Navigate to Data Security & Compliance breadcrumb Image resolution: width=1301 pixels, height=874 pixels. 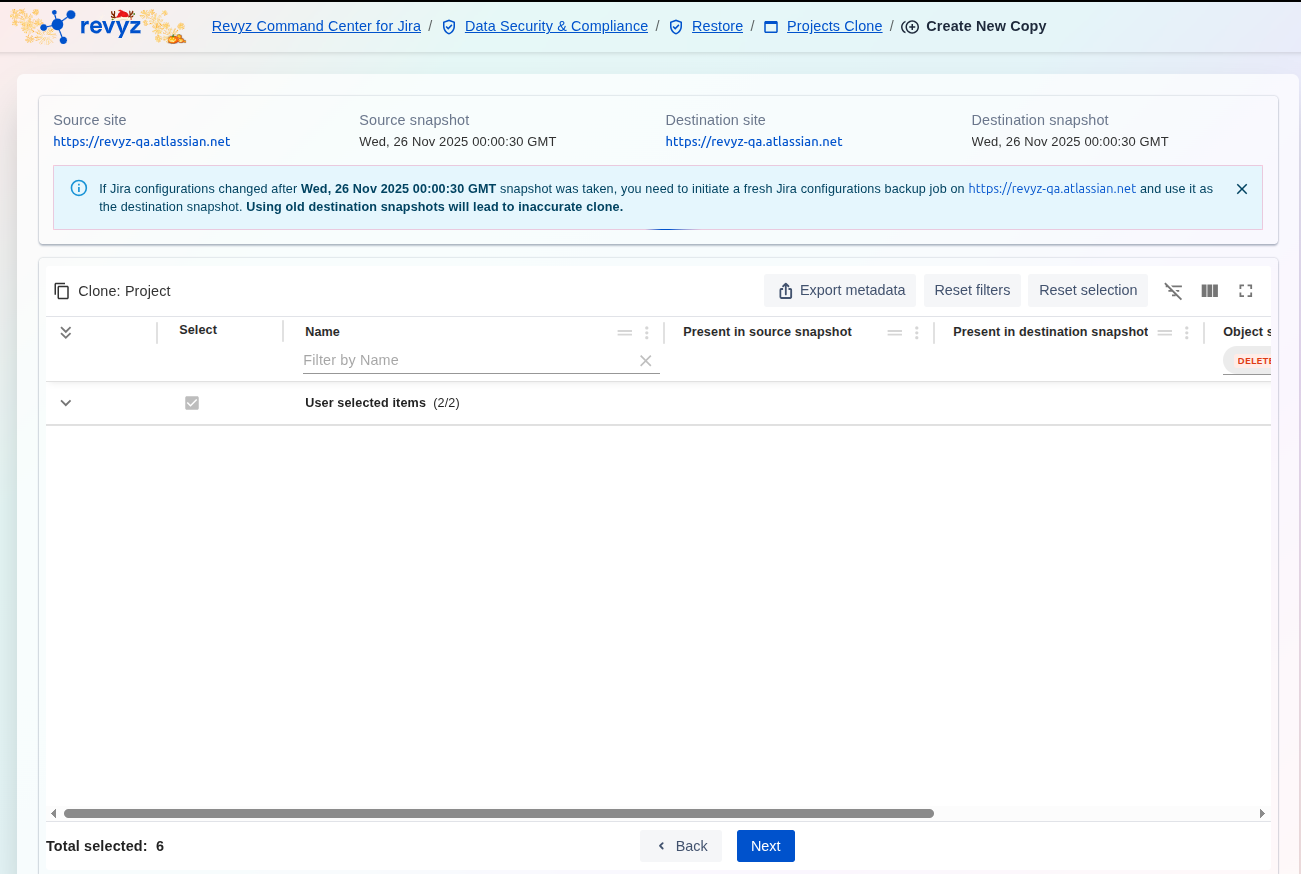556,26
